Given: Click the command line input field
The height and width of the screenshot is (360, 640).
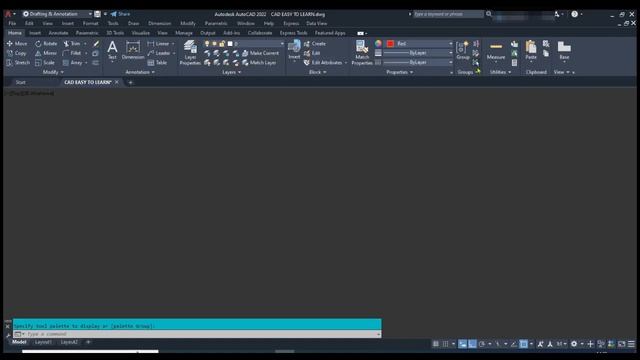Looking at the screenshot, I should [x=197, y=334].
